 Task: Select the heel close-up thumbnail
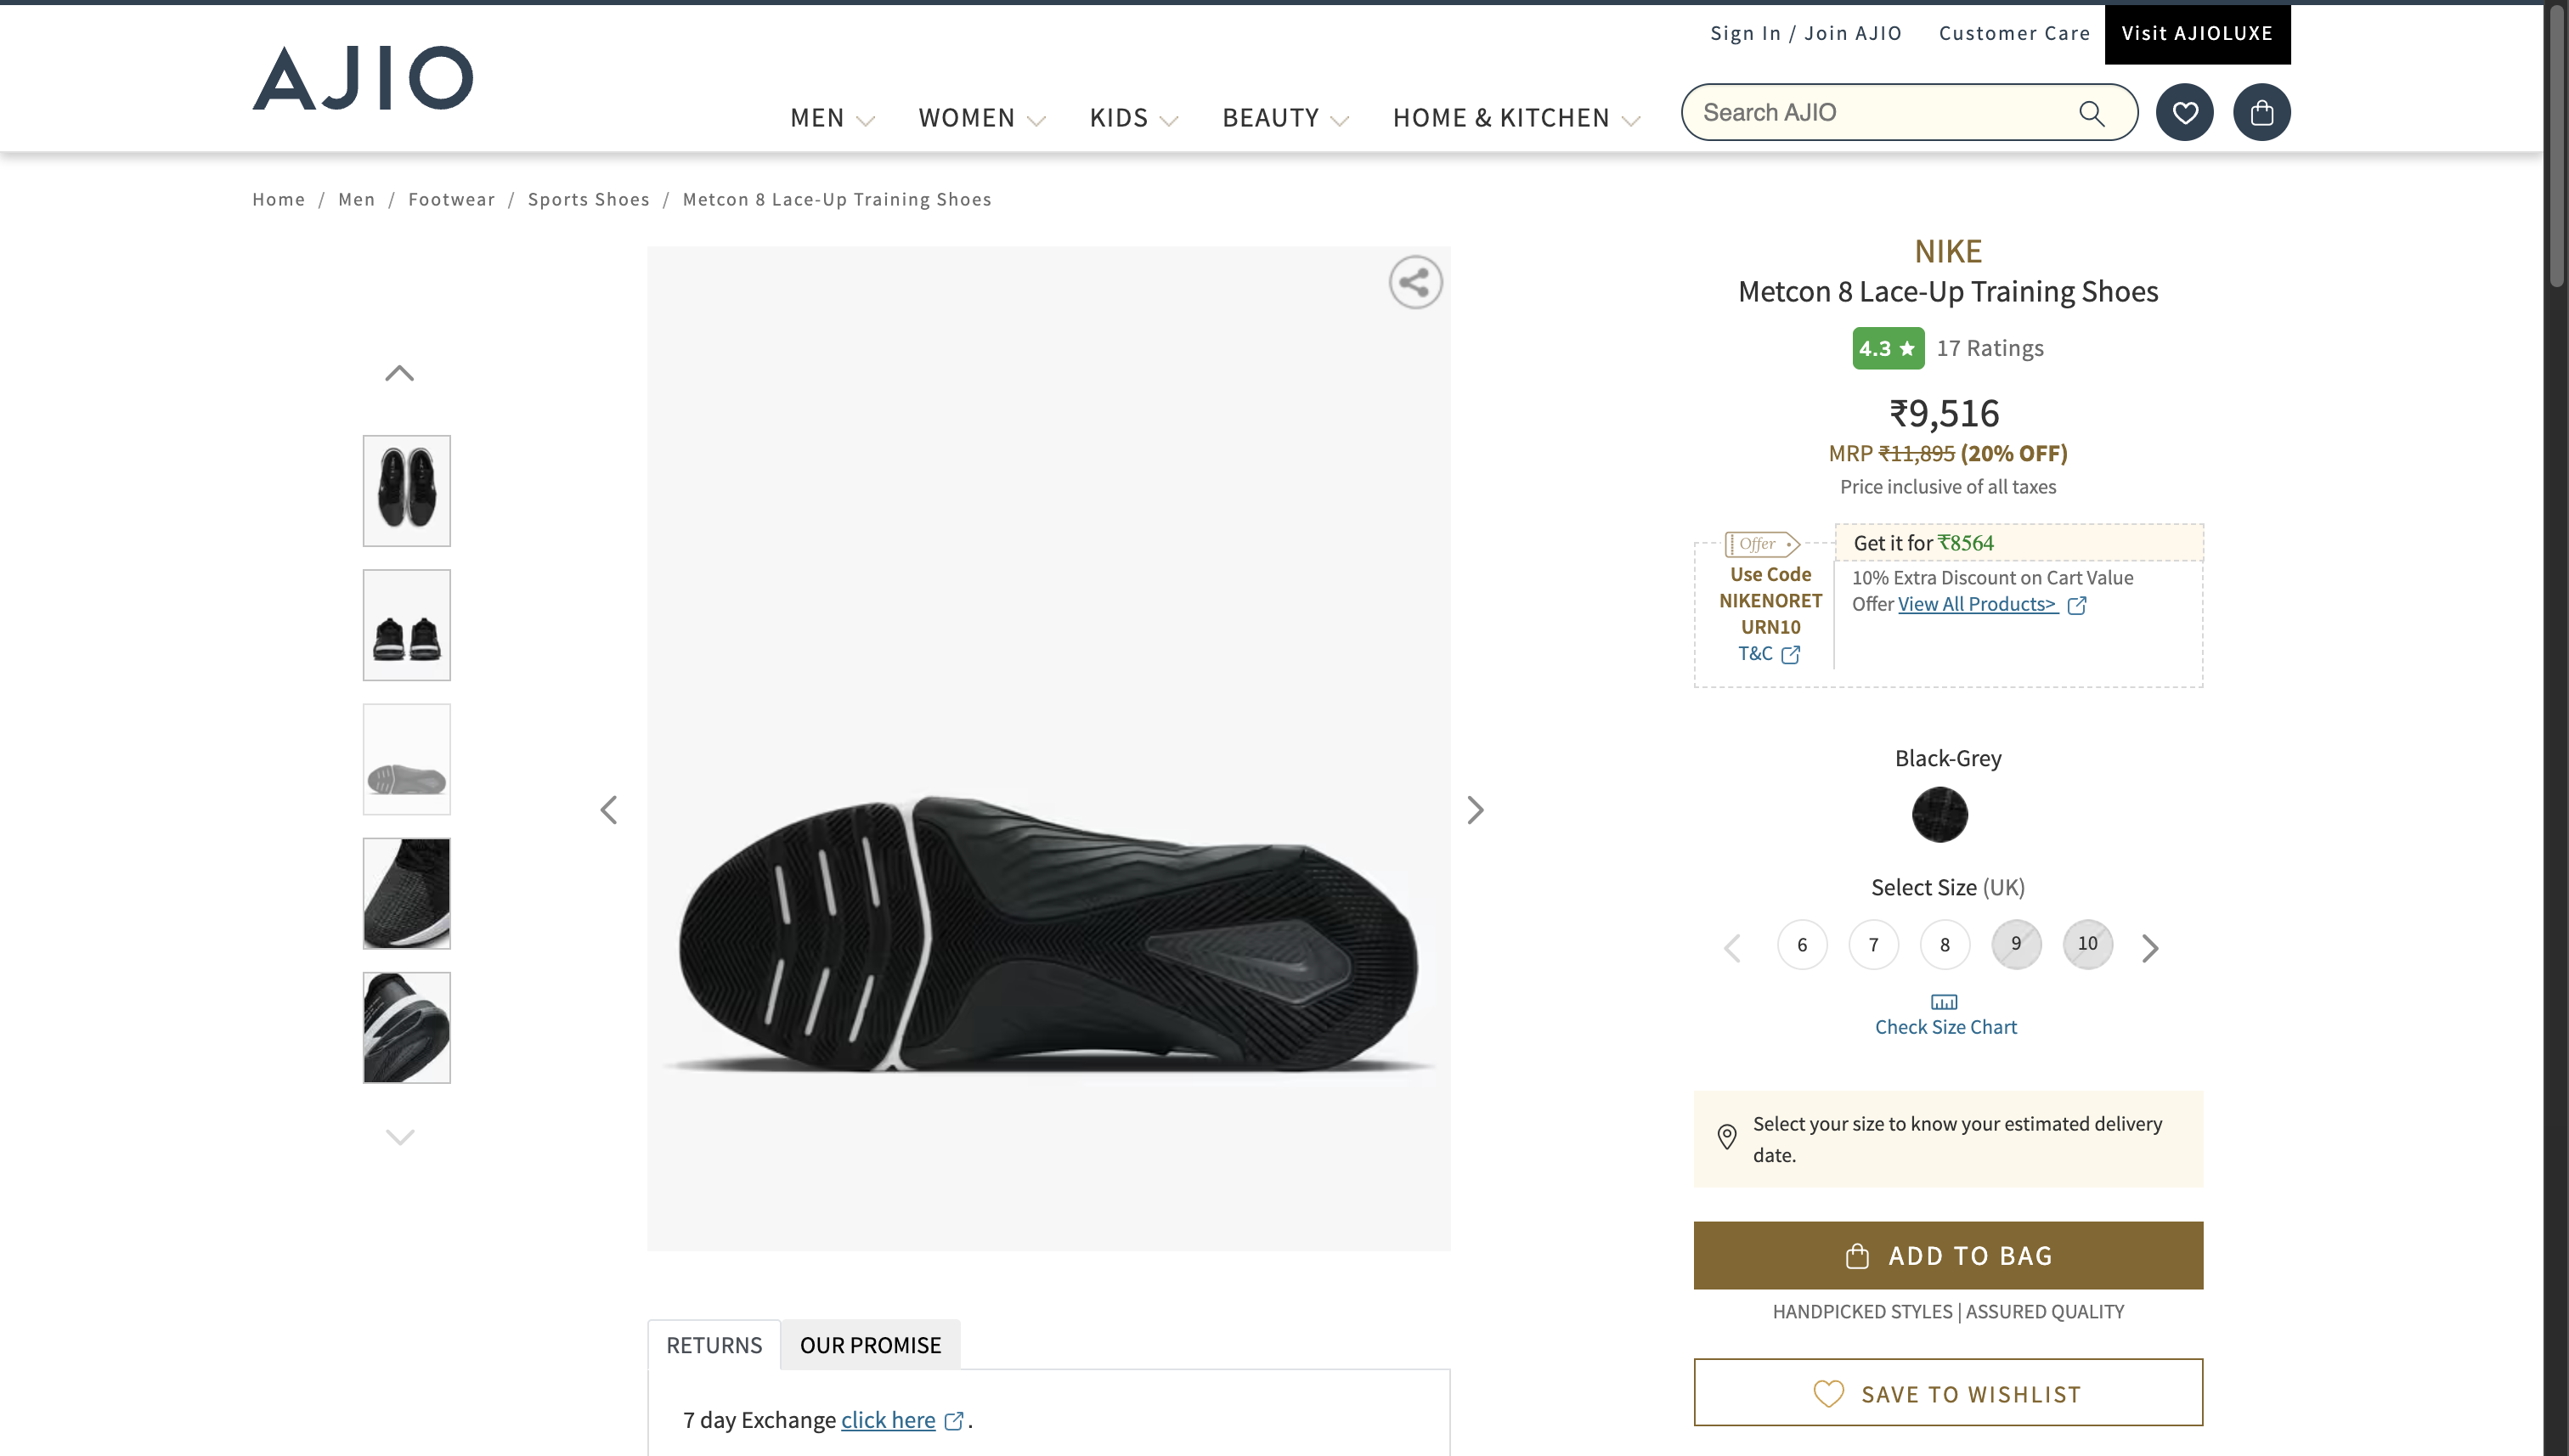pyautogui.click(x=407, y=1027)
